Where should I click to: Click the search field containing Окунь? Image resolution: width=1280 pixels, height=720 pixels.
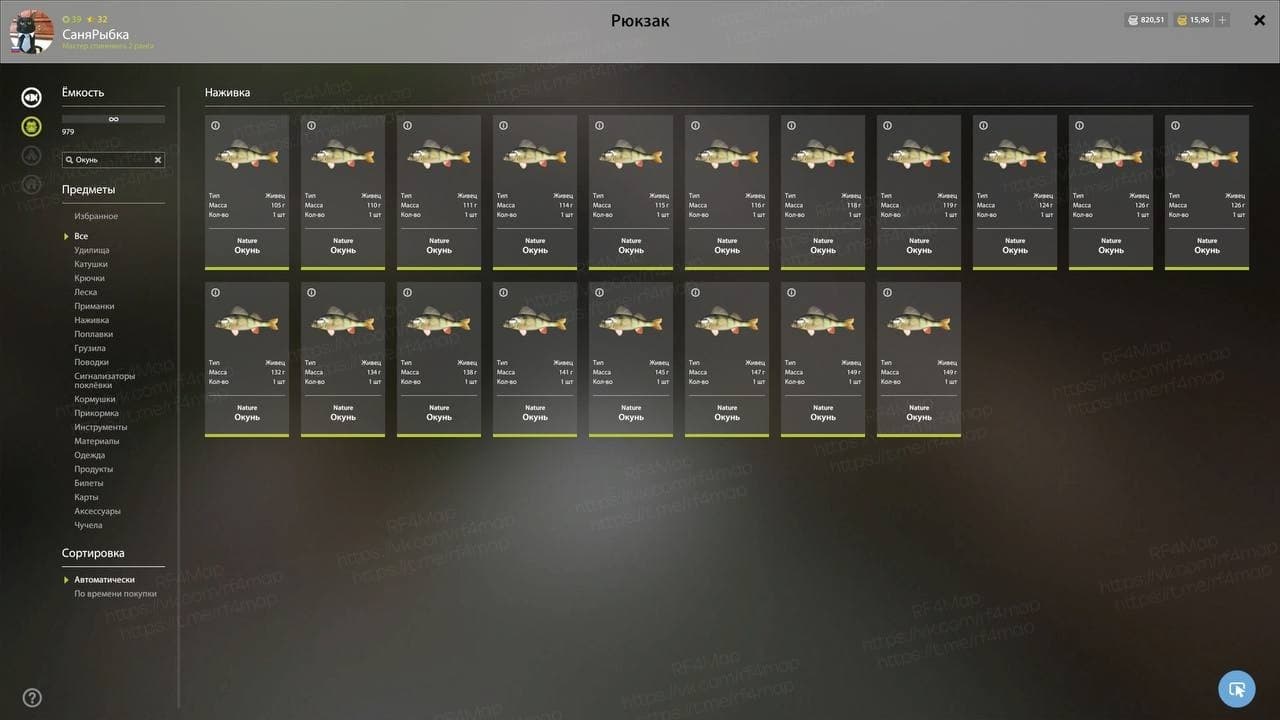pyautogui.click(x=113, y=160)
